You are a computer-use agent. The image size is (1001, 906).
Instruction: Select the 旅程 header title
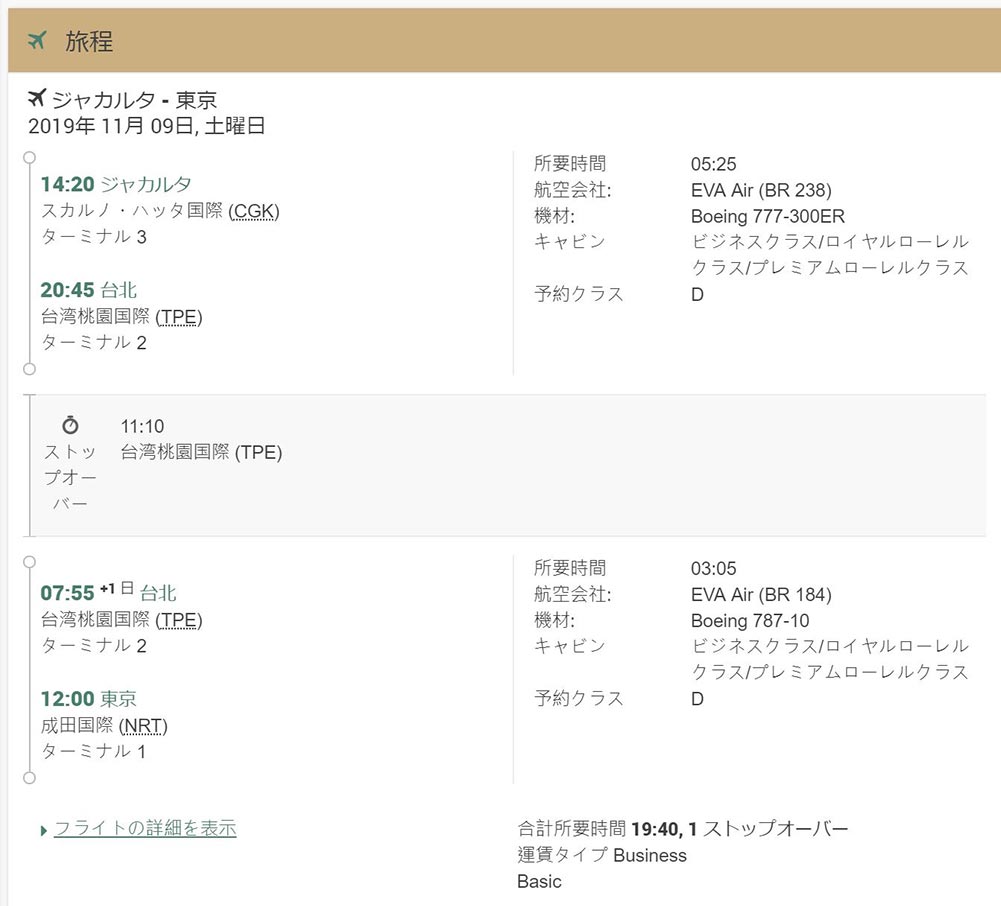[89, 42]
